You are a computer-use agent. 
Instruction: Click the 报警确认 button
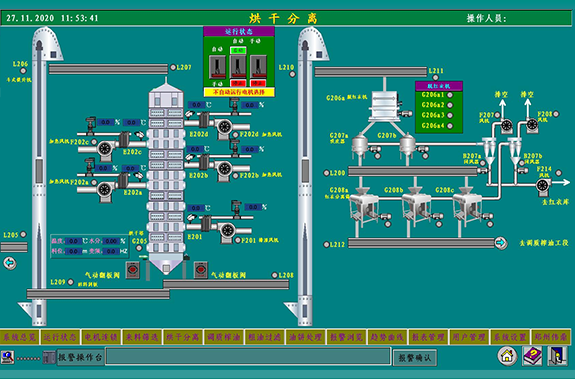(x=415, y=358)
